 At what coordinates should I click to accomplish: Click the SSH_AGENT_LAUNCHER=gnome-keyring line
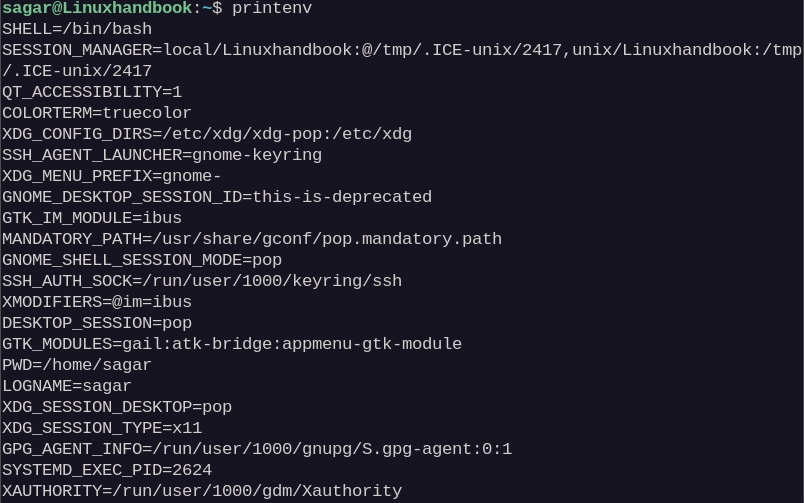pyautogui.click(x=162, y=155)
